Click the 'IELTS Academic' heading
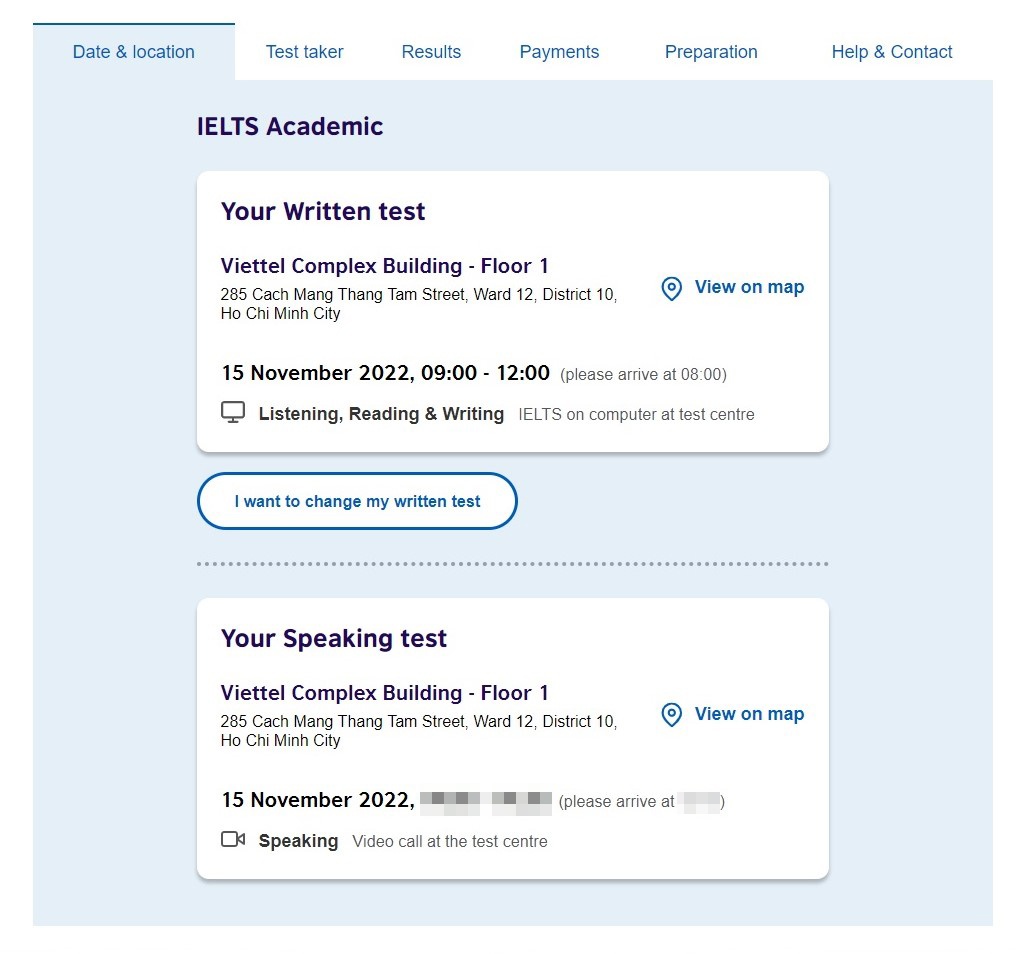The image size is (1028, 954). (x=290, y=126)
